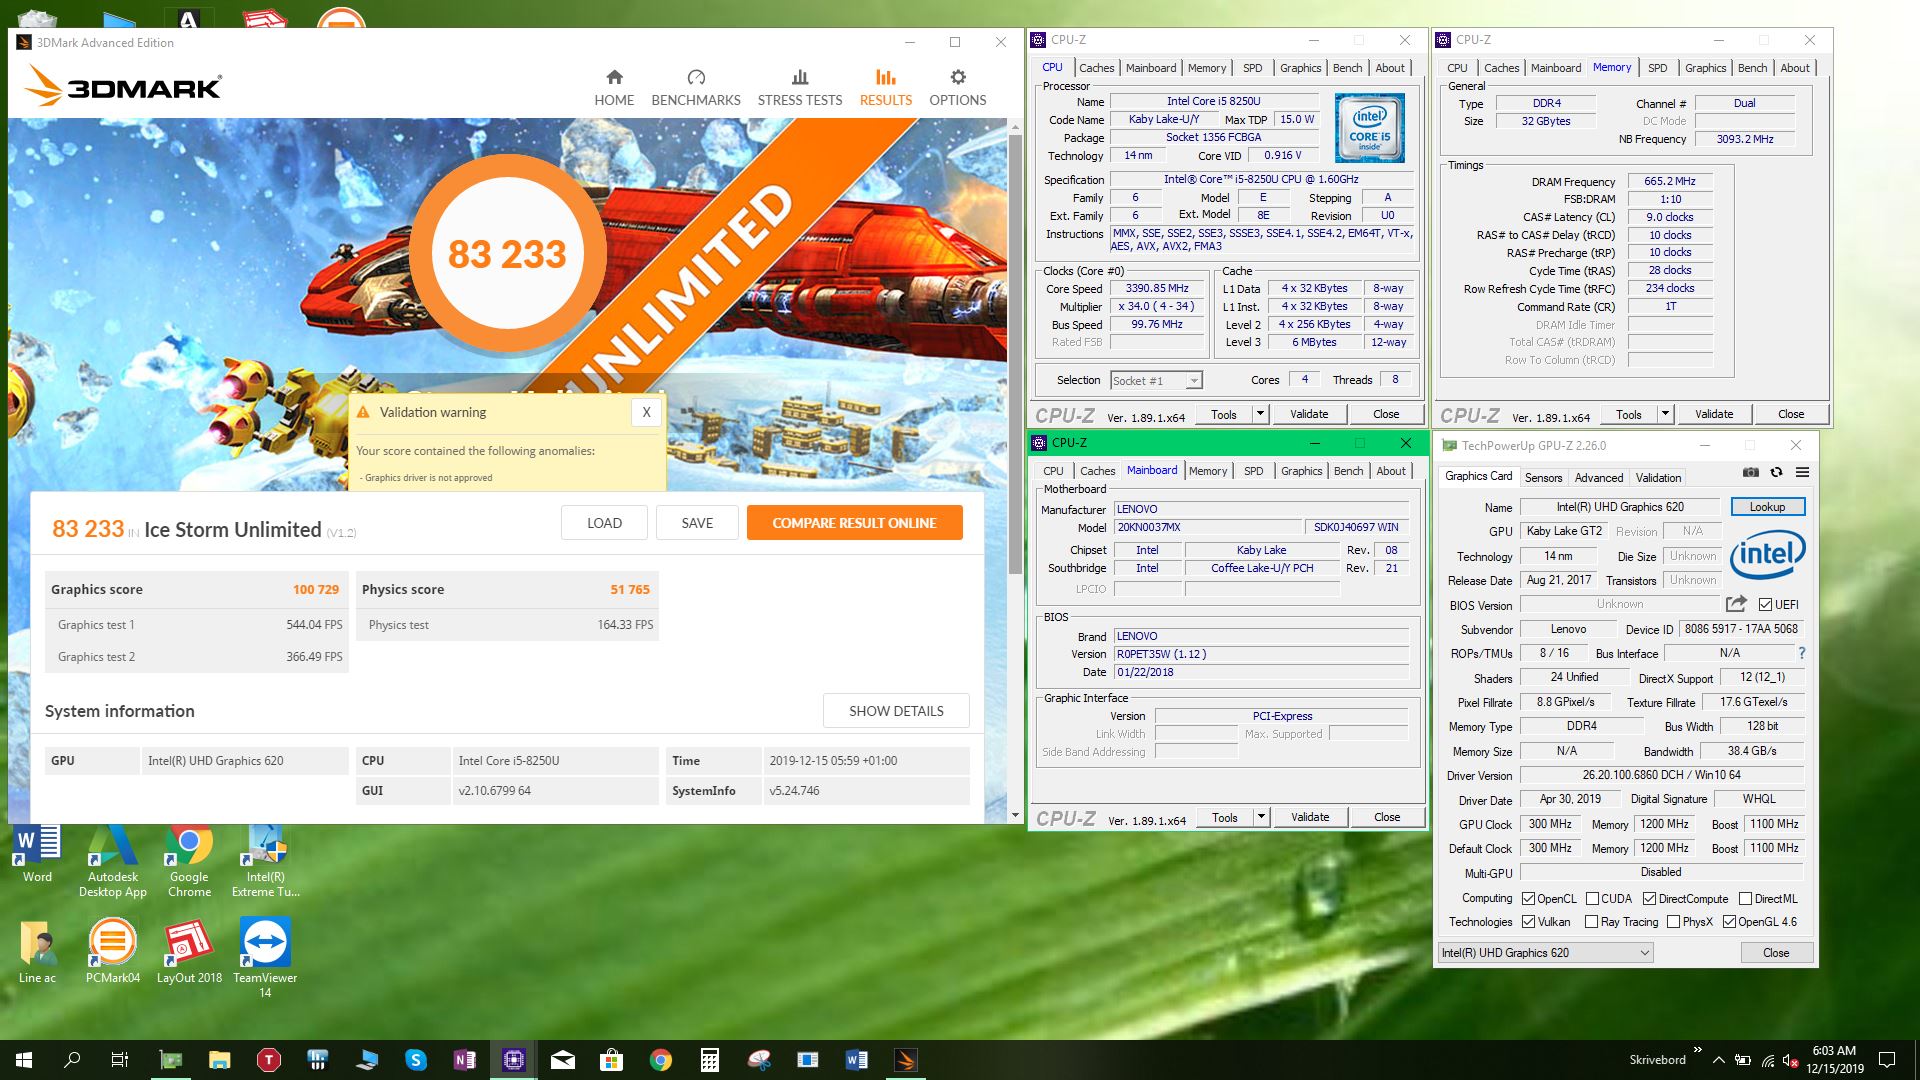Switch to Bench tab in the CPU-Z window on the Mainboard tab
The image size is (1920, 1080).
click(x=1348, y=471)
